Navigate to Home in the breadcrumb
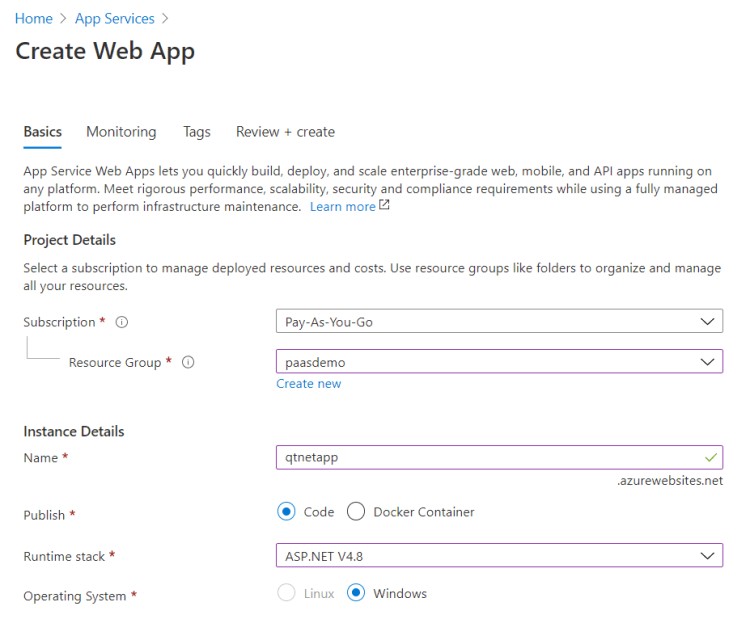The image size is (750, 619). coord(34,19)
